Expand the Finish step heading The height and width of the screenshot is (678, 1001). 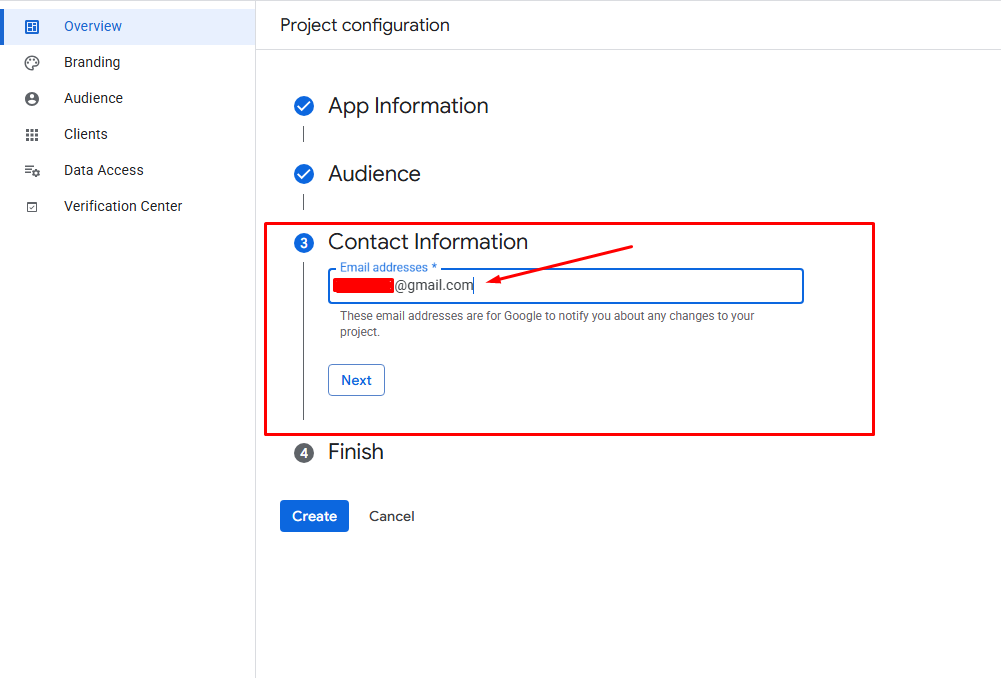pos(356,452)
